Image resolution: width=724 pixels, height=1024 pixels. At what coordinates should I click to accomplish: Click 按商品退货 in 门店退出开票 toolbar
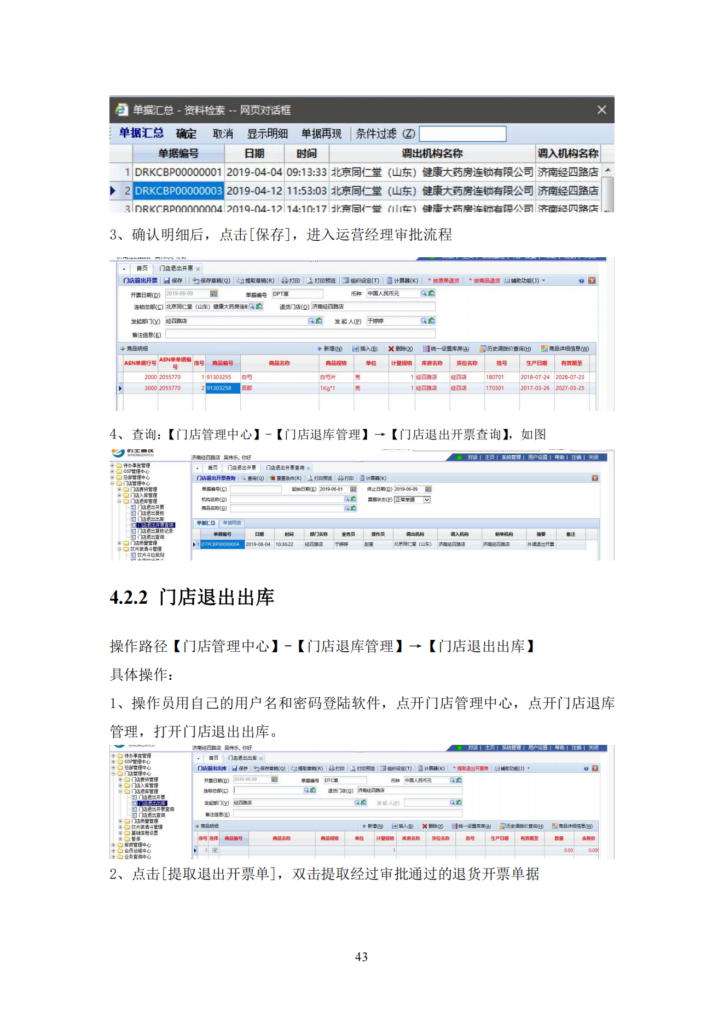click(484, 280)
